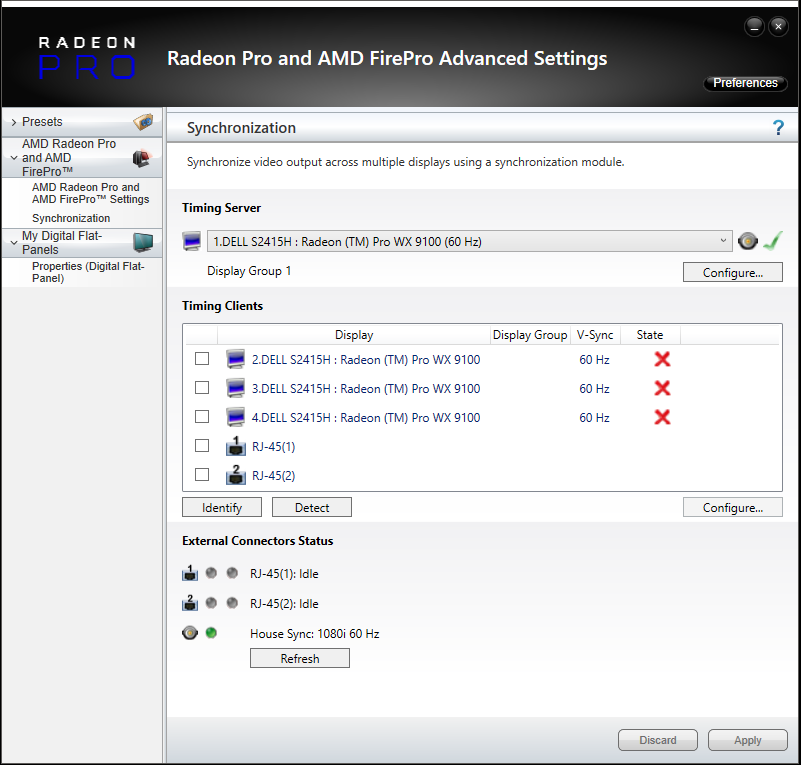Click the V-Sync column header
Viewport: 801px width, 765px height.
pos(594,335)
